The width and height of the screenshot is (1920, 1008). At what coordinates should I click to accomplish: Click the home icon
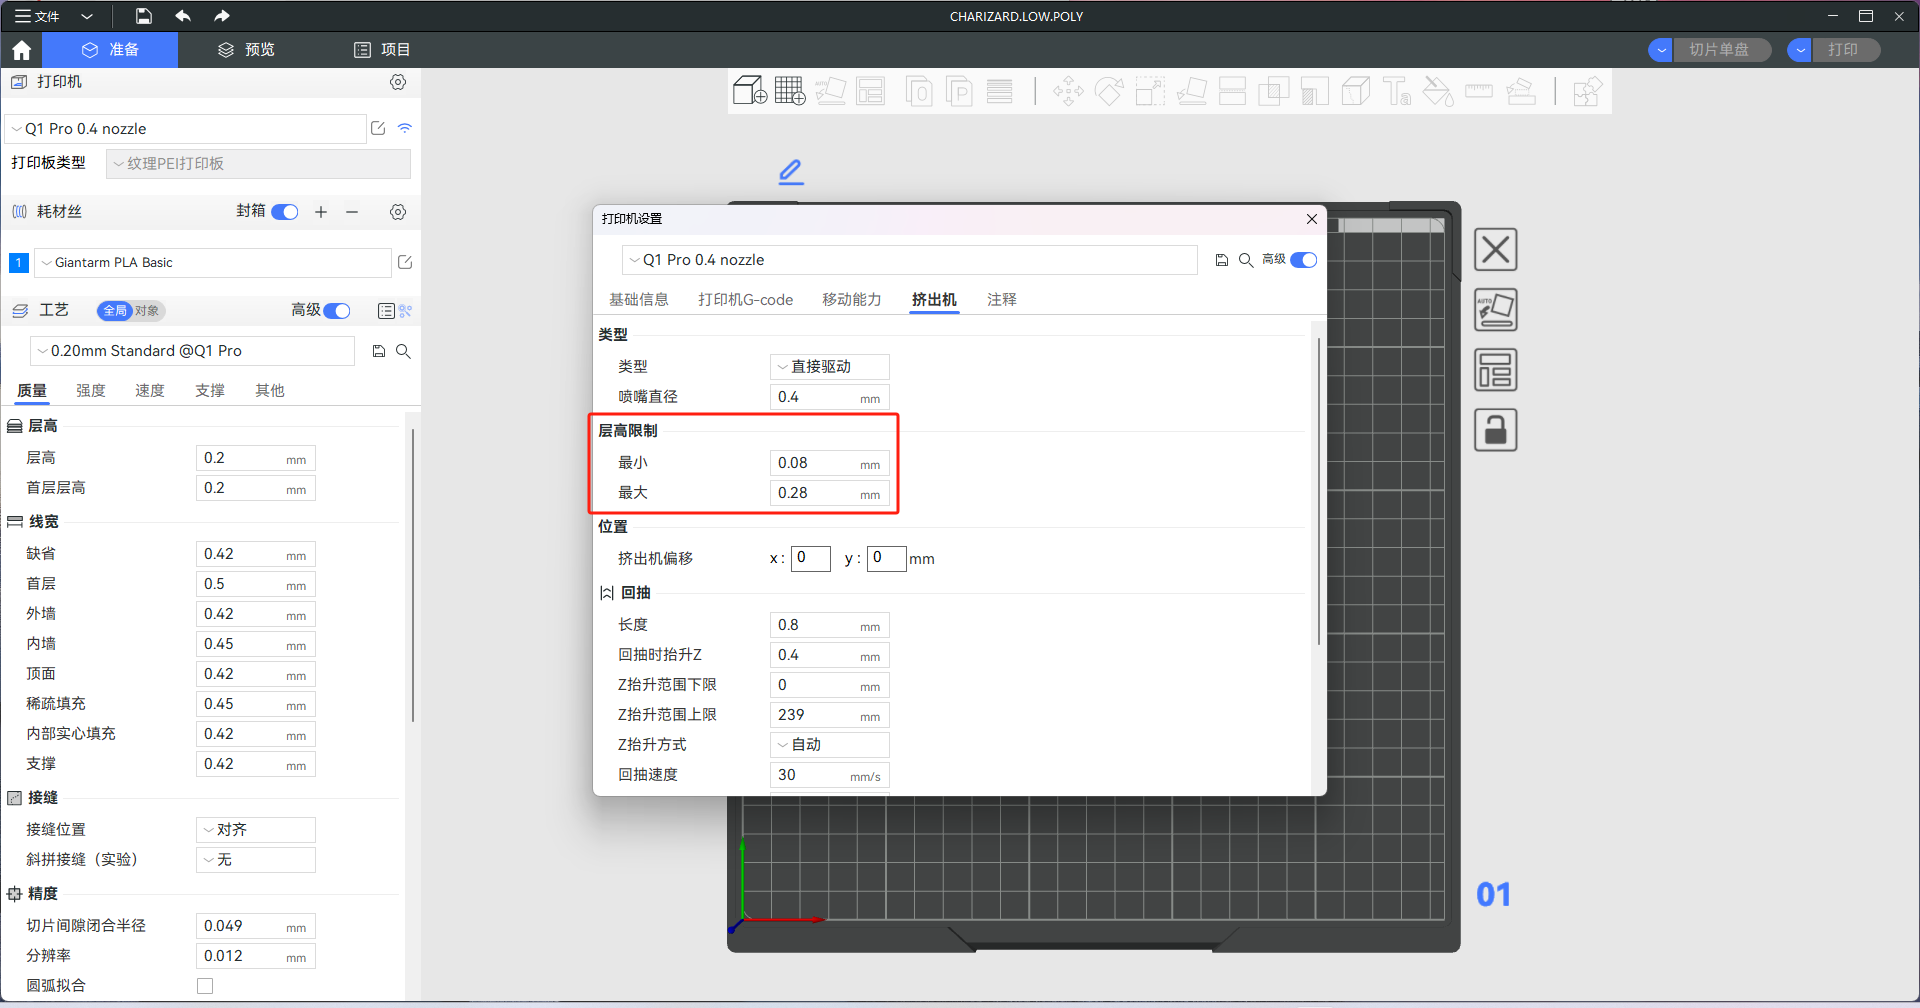pyautogui.click(x=22, y=50)
